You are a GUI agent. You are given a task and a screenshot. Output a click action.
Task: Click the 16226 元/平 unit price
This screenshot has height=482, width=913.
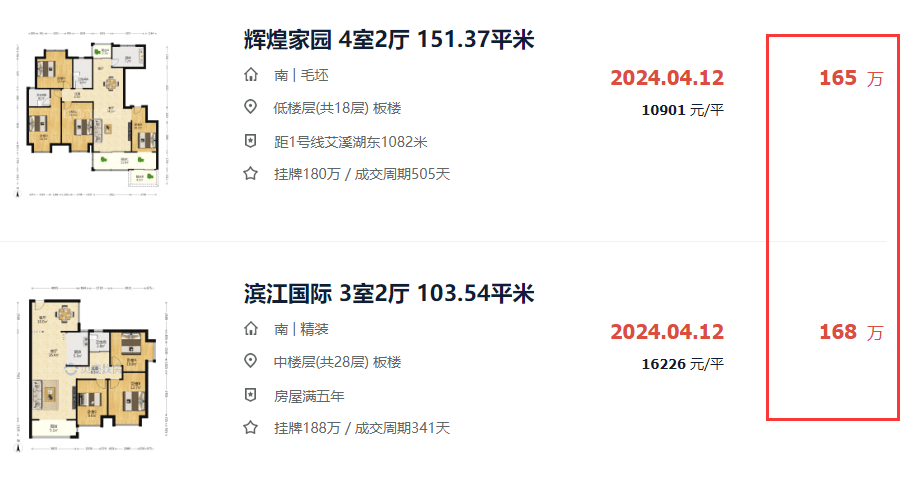click(682, 364)
